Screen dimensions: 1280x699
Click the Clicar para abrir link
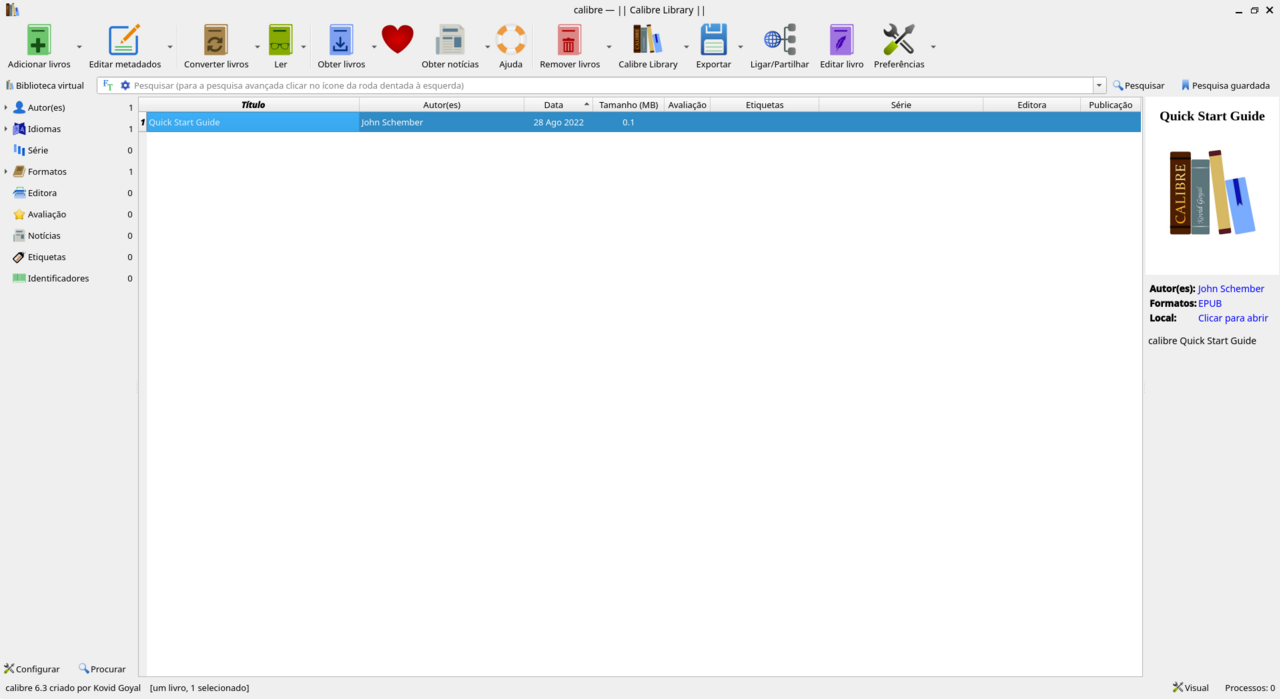point(1233,318)
